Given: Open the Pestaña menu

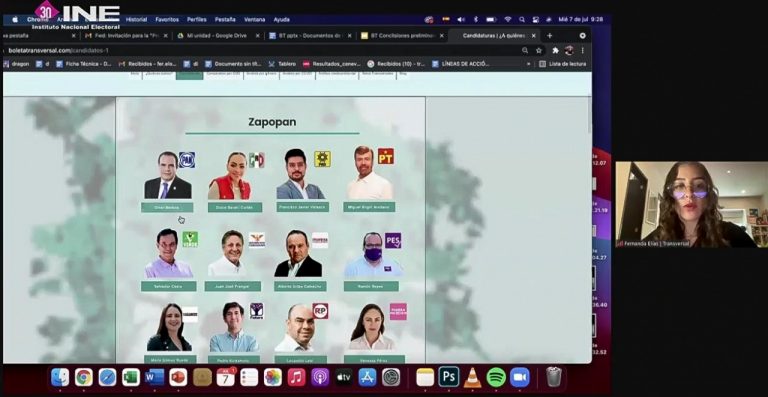Looking at the screenshot, I should [x=225, y=20].
